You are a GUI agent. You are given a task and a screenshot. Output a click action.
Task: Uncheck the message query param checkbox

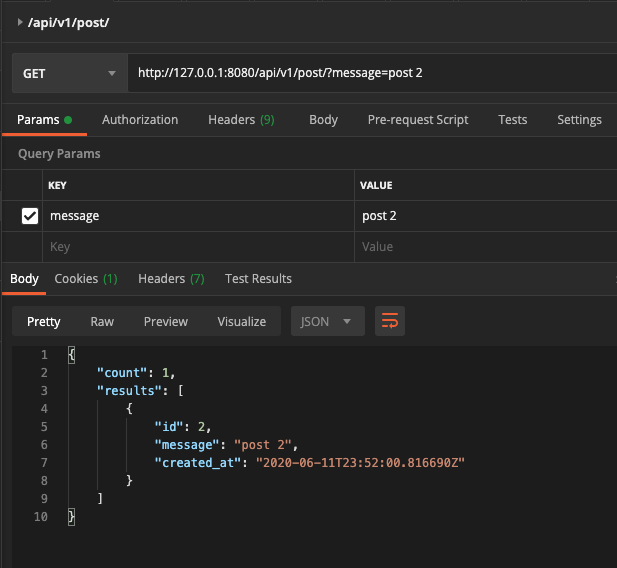(x=30, y=216)
